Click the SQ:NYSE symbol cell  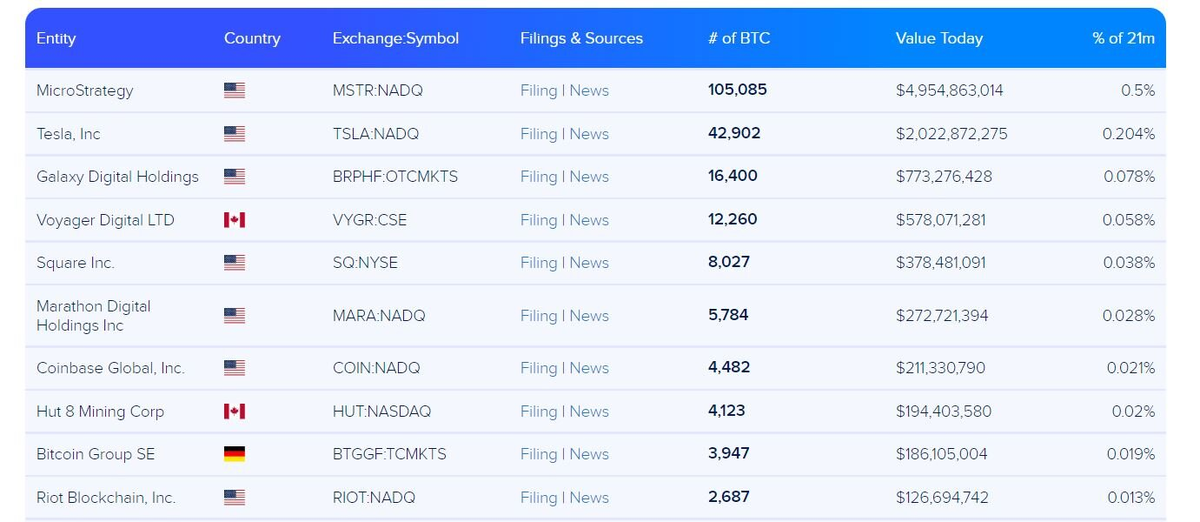coord(365,262)
